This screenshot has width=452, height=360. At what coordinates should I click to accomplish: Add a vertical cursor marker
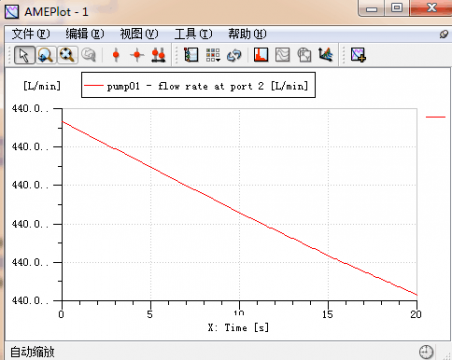[116, 55]
